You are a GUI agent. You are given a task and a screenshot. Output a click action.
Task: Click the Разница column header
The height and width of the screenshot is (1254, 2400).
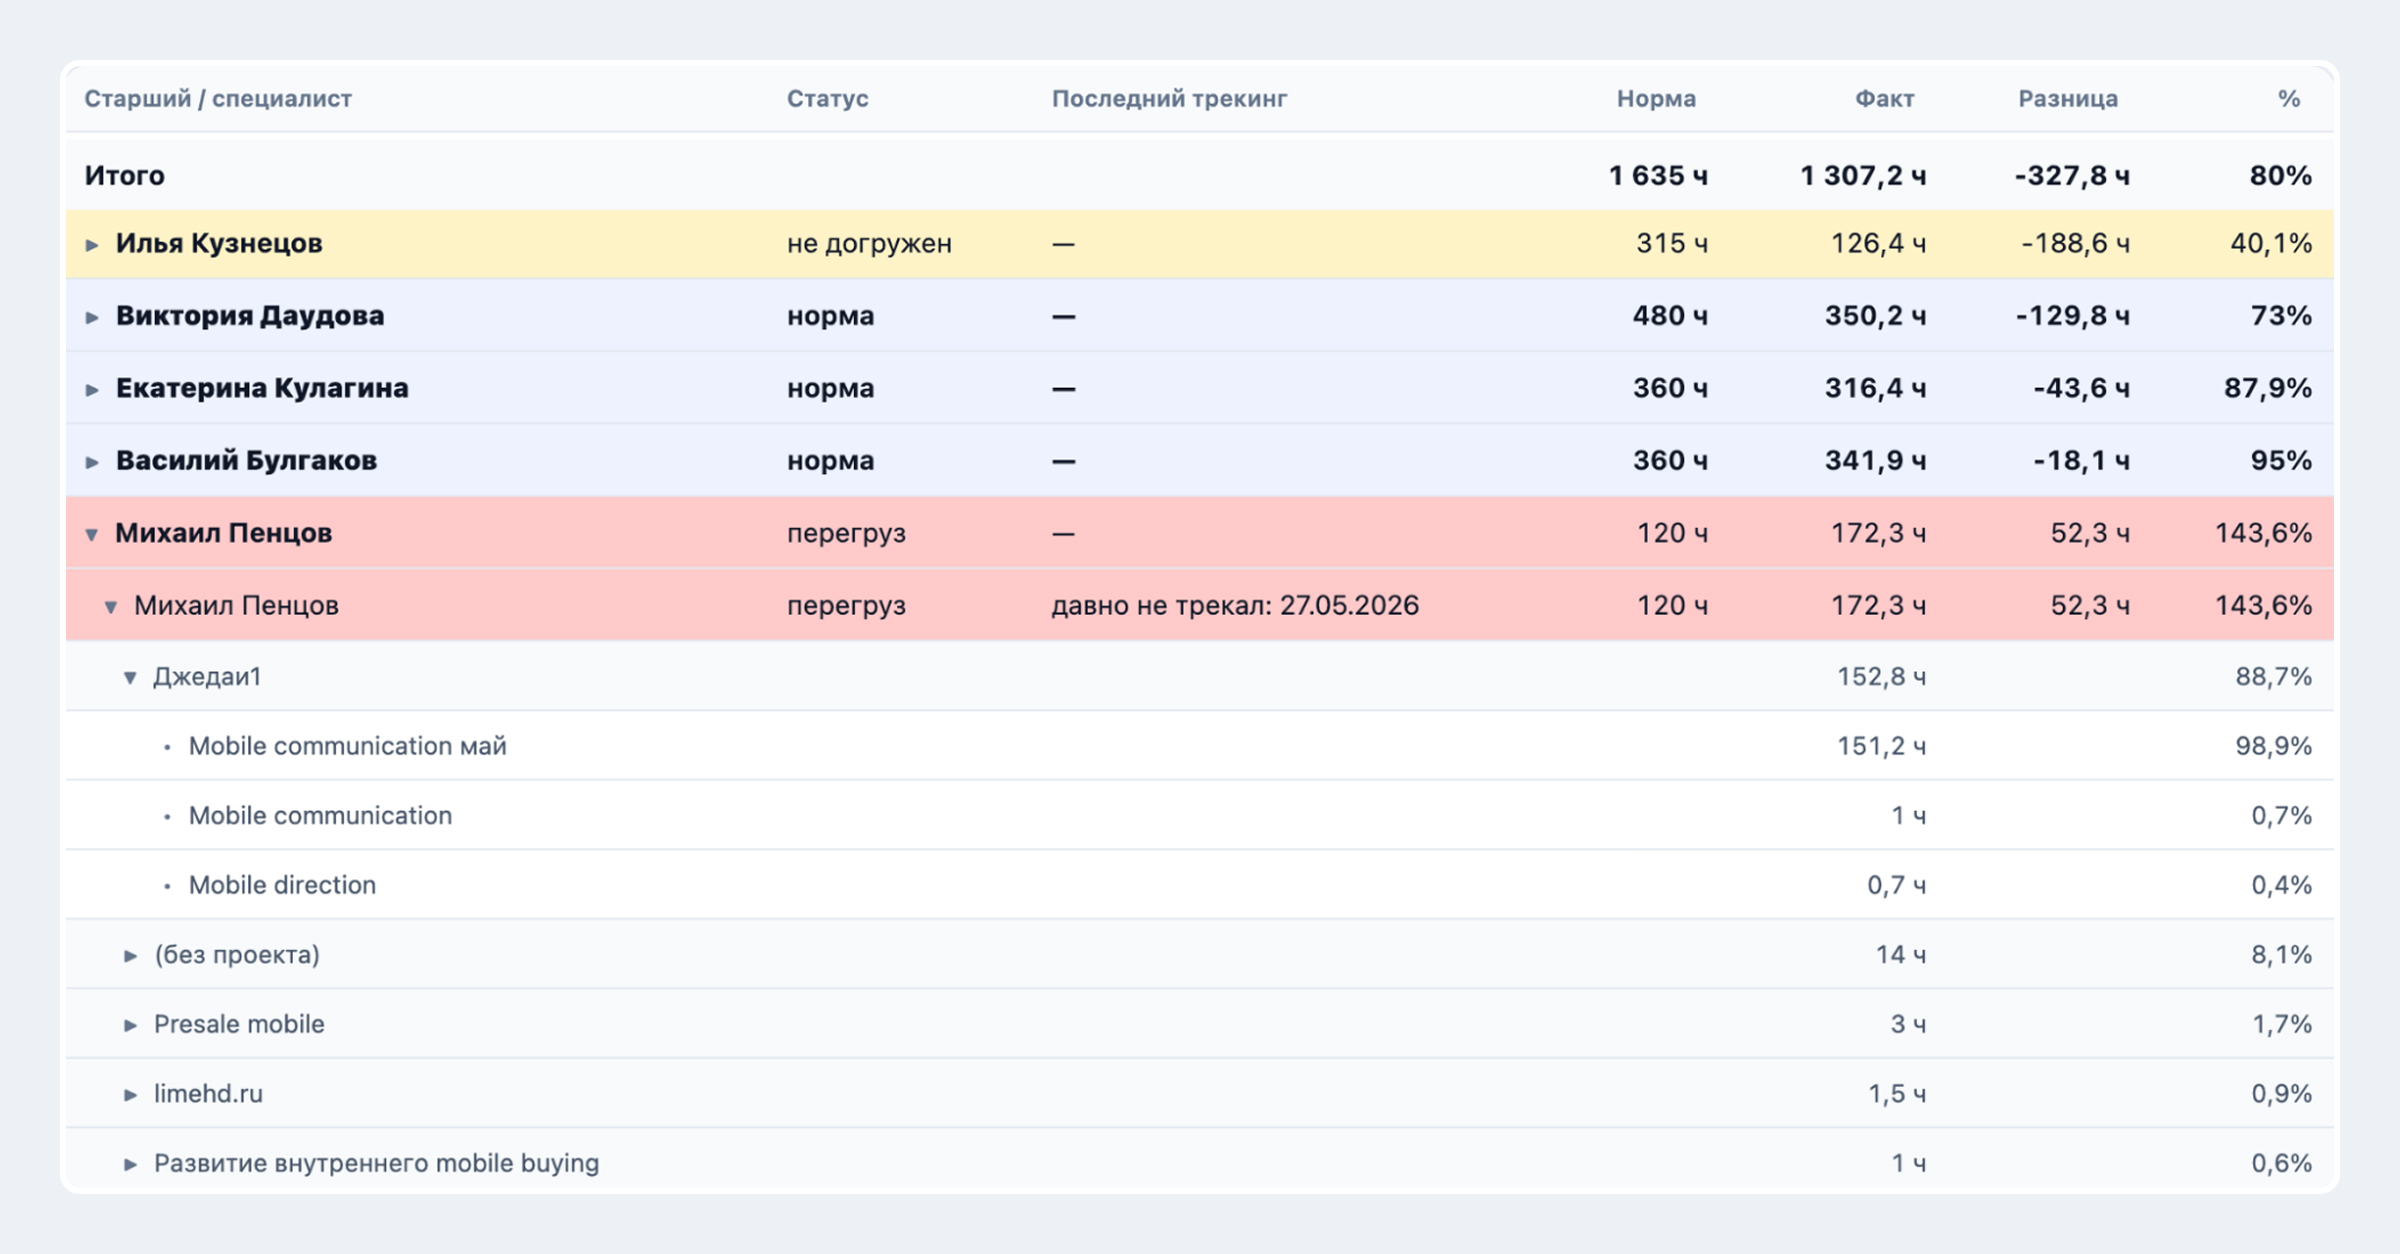2068,98
